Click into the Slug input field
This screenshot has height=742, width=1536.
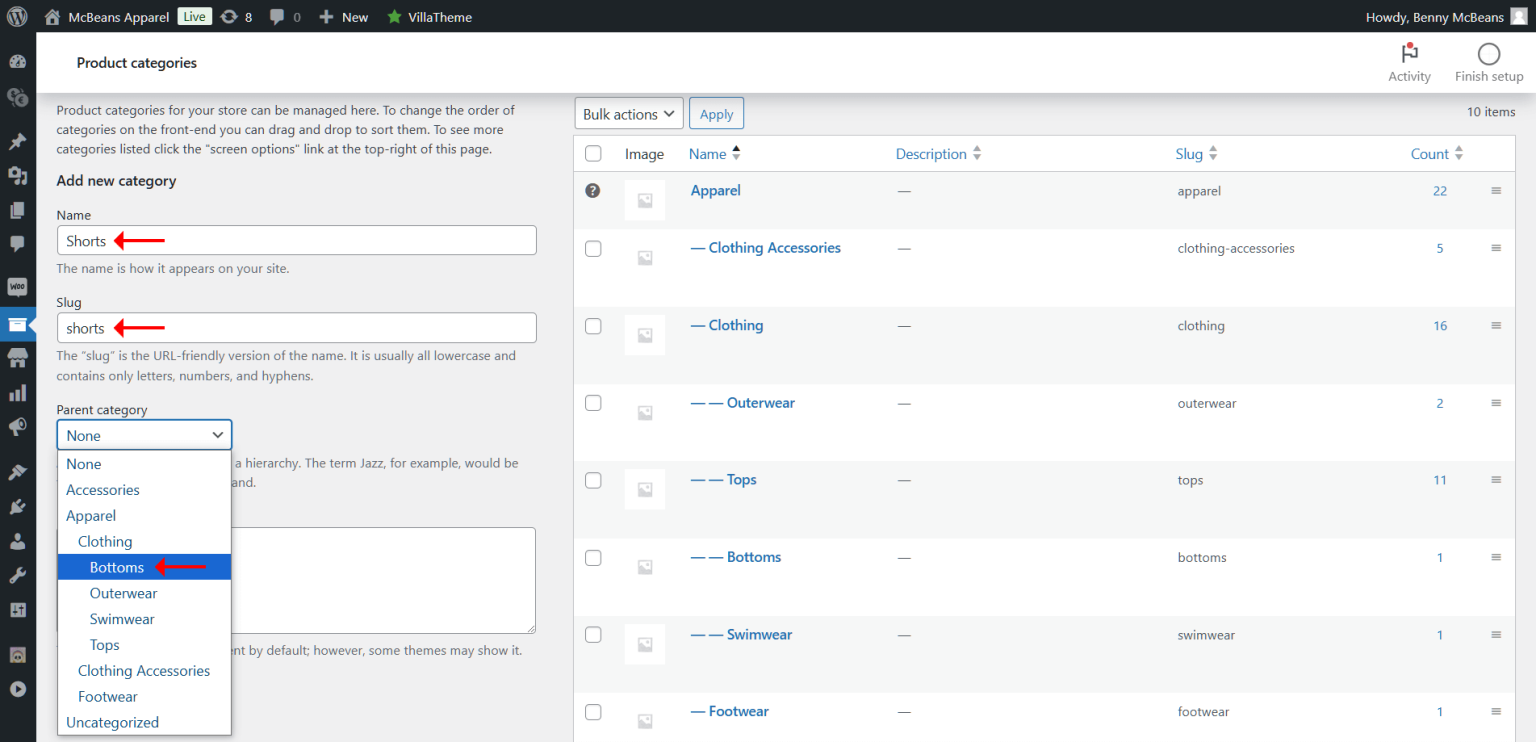coord(297,328)
